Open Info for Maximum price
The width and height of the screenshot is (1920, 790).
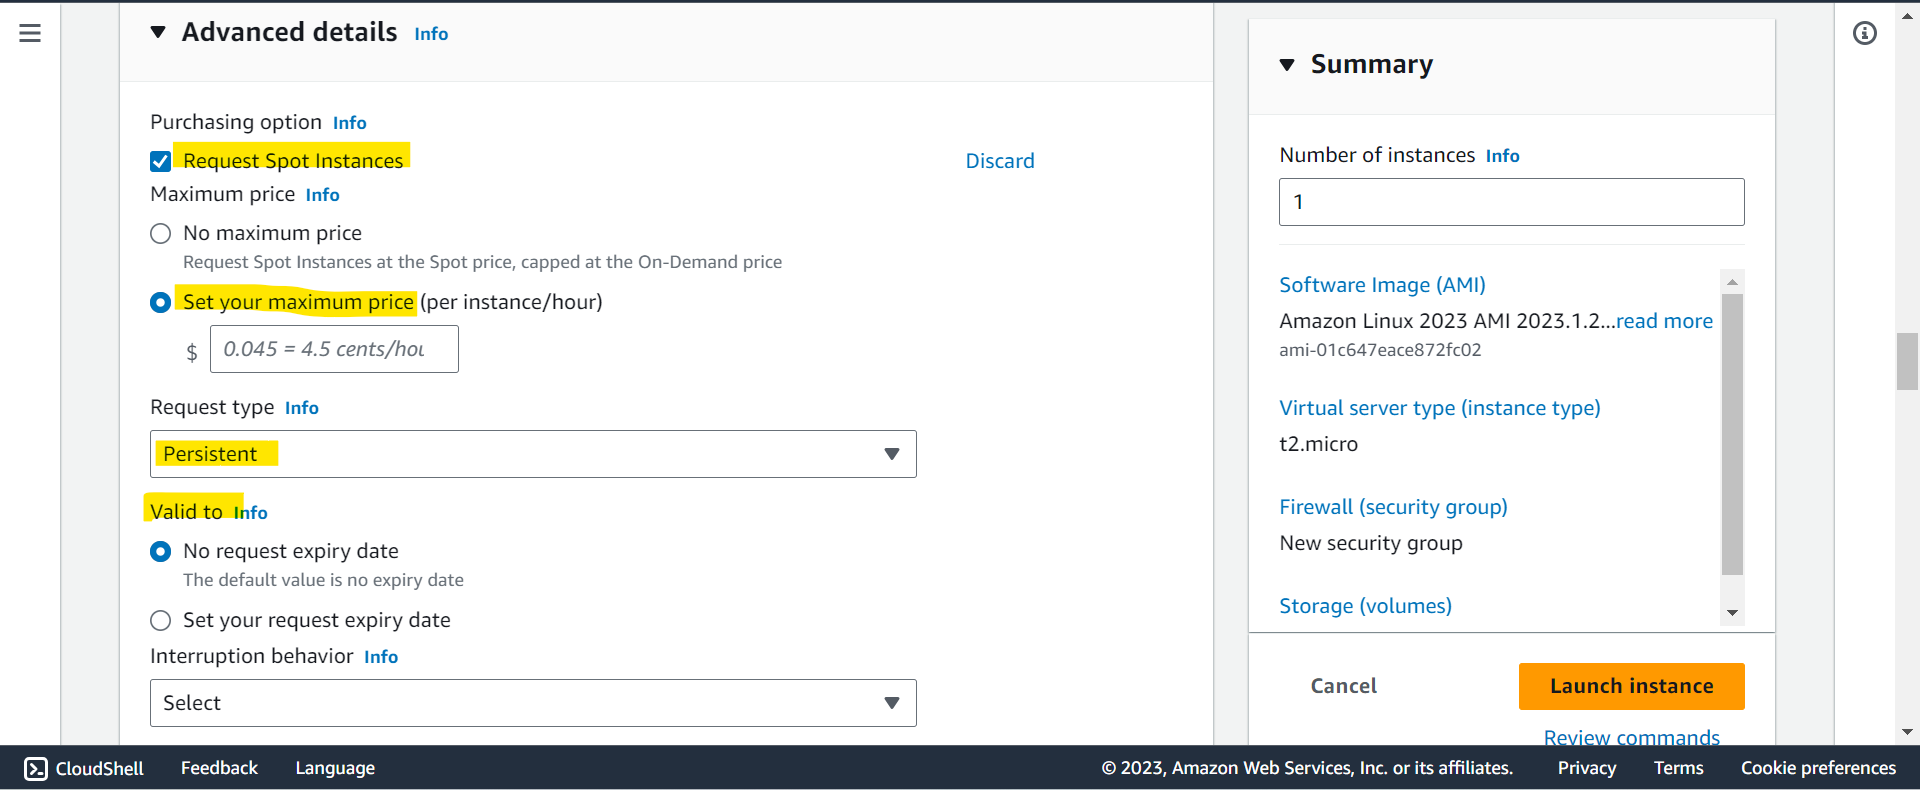coord(323,195)
